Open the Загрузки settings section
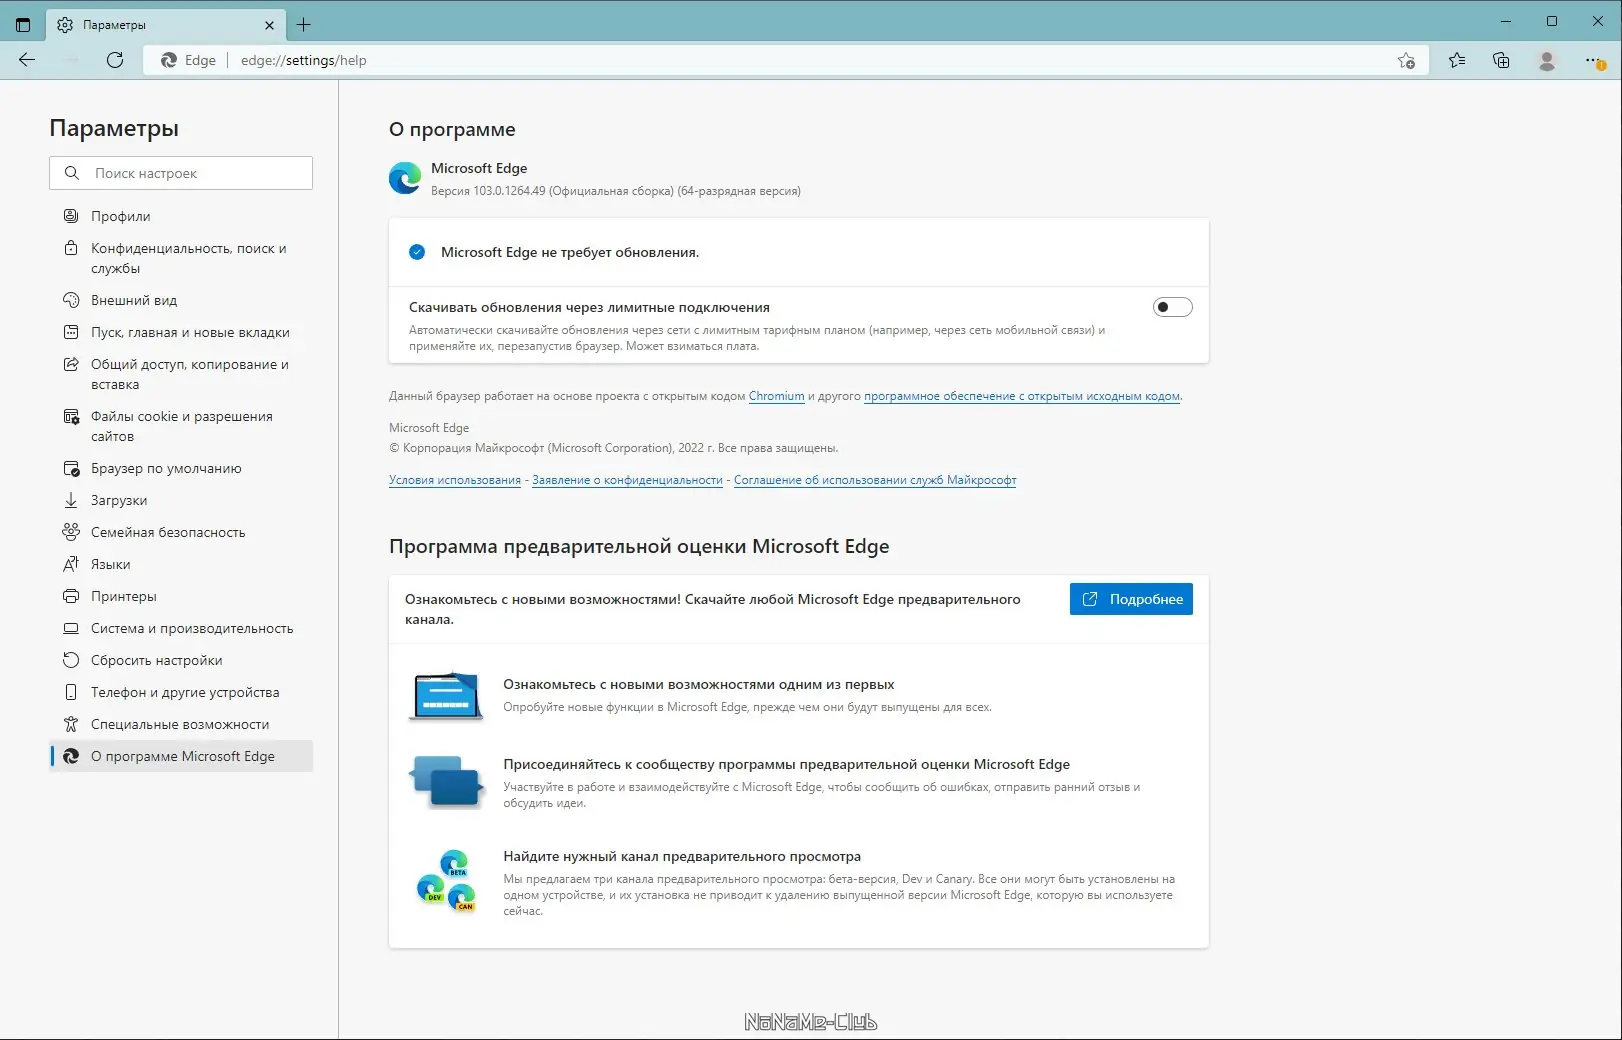Viewport: 1622px width, 1040px height. pyautogui.click(x=181, y=500)
